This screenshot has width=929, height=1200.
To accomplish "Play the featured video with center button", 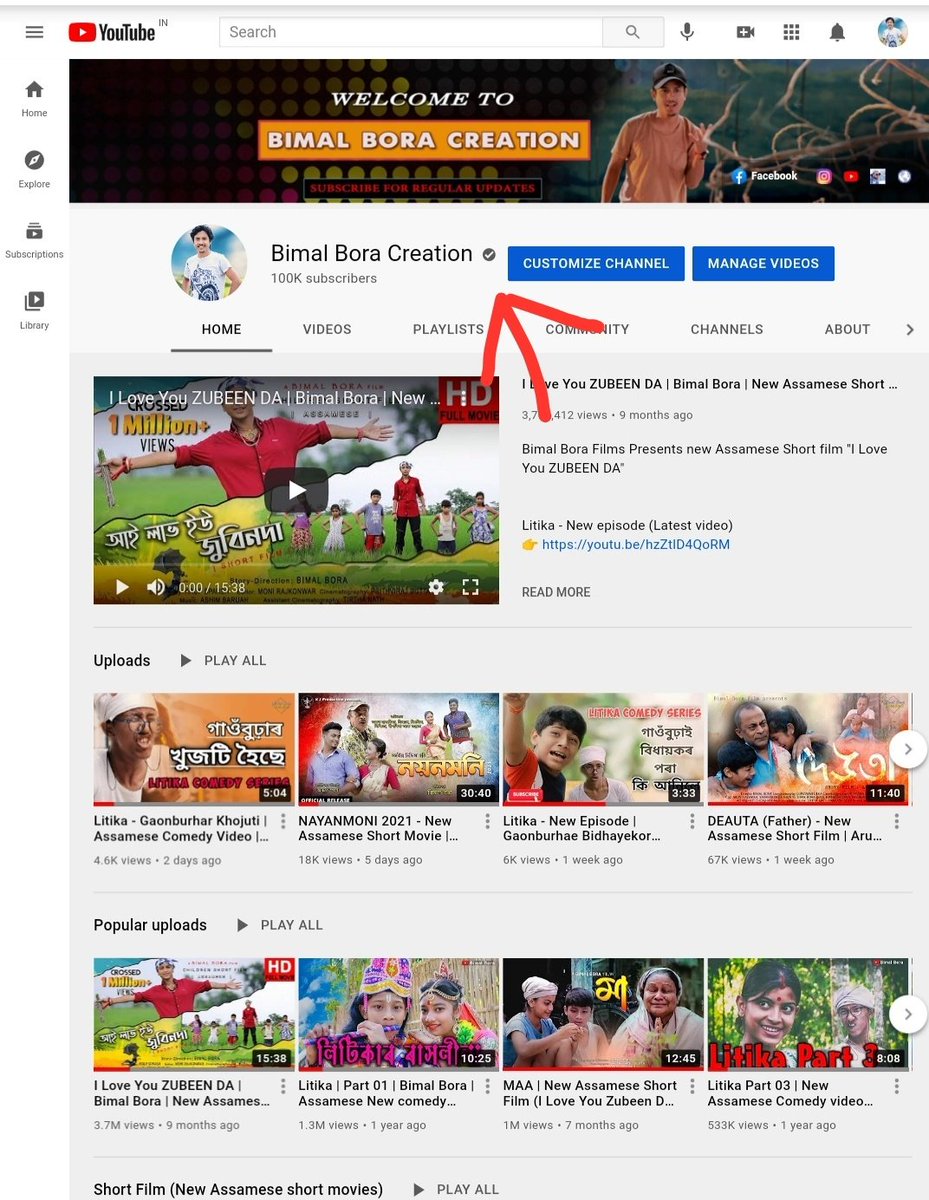I will point(296,490).
